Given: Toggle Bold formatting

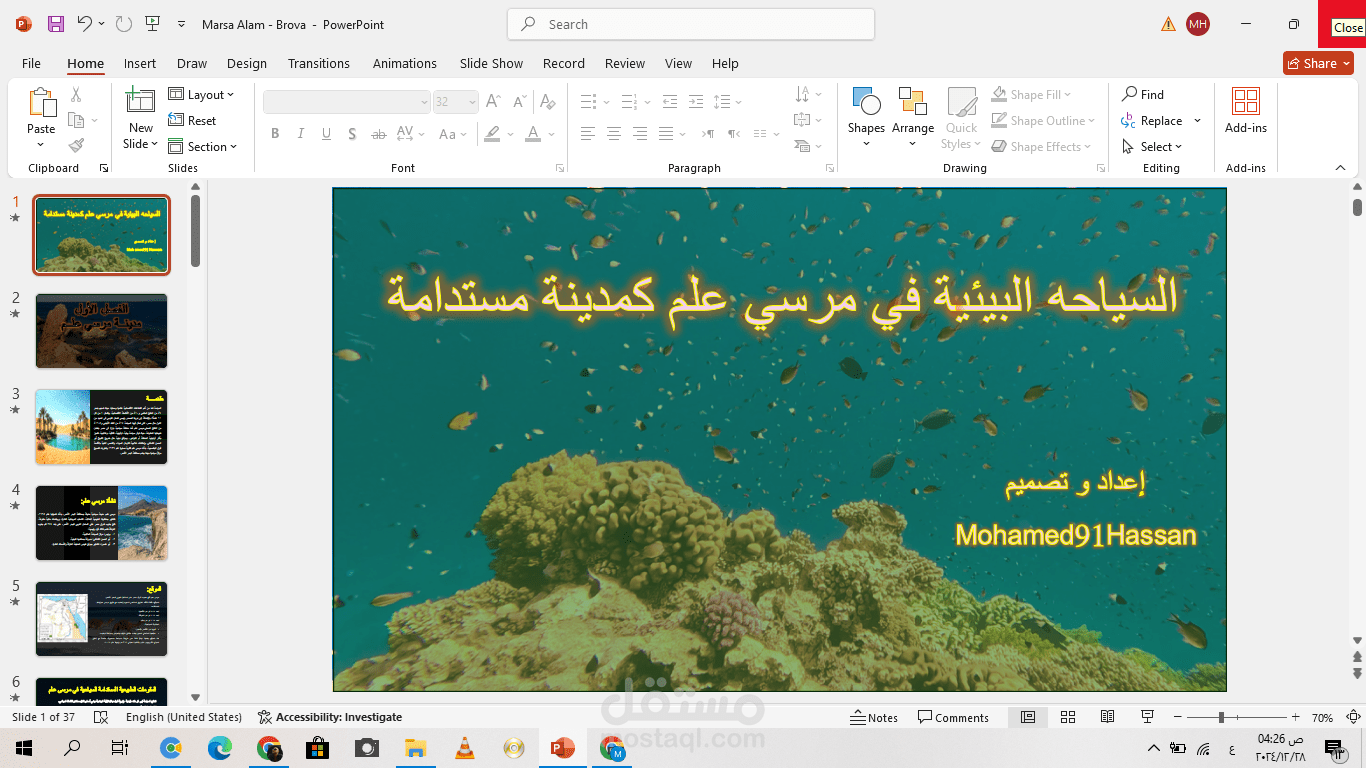Looking at the screenshot, I should point(275,134).
